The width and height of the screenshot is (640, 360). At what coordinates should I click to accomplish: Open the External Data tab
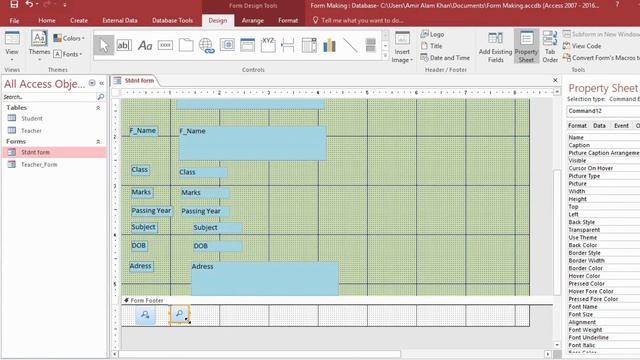(120, 20)
